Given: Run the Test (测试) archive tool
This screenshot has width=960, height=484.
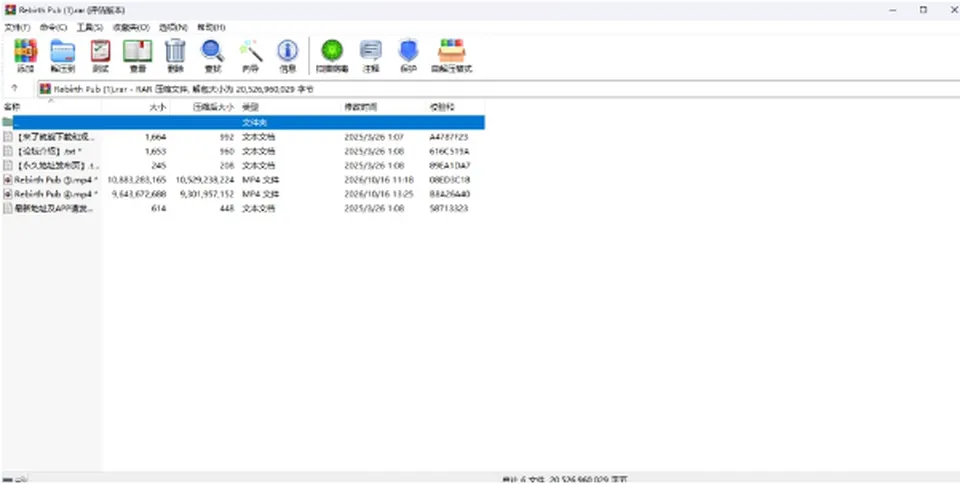Looking at the screenshot, I should pyautogui.click(x=100, y=56).
